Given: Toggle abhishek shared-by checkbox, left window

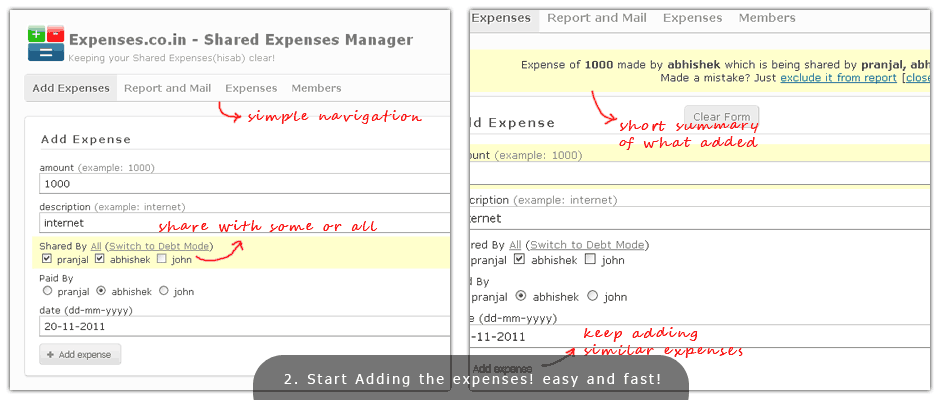Looking at the screenshot, I should coord(100,259).
